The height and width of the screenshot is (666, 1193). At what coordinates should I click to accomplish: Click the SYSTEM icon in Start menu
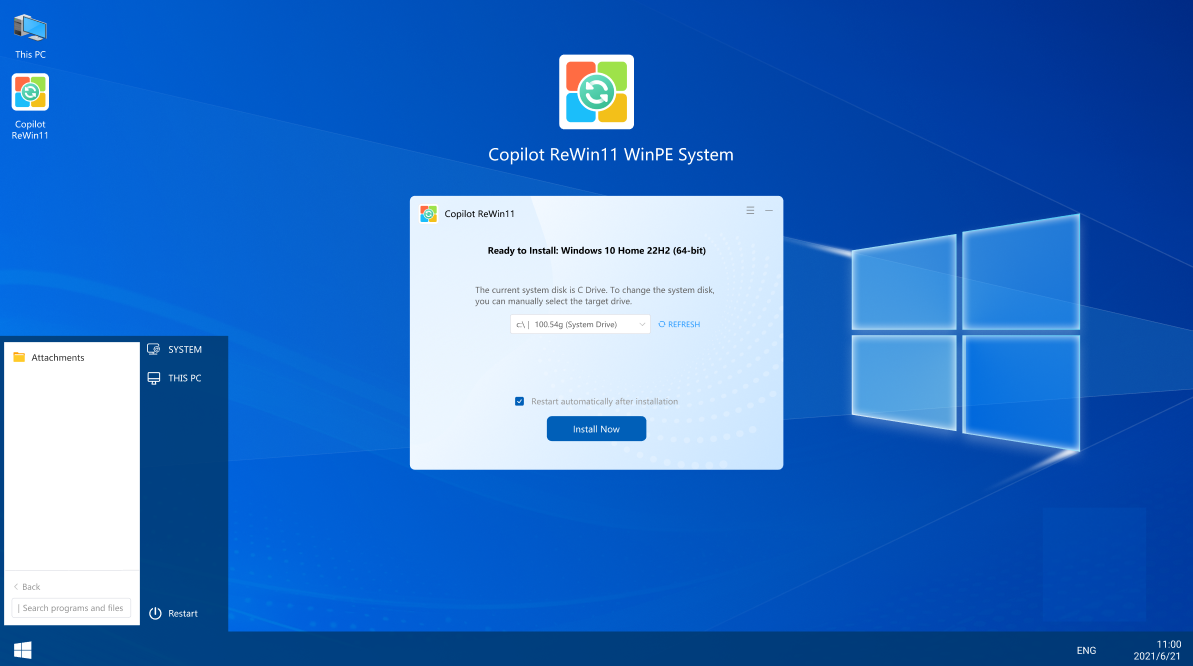[x=154, y=349]
